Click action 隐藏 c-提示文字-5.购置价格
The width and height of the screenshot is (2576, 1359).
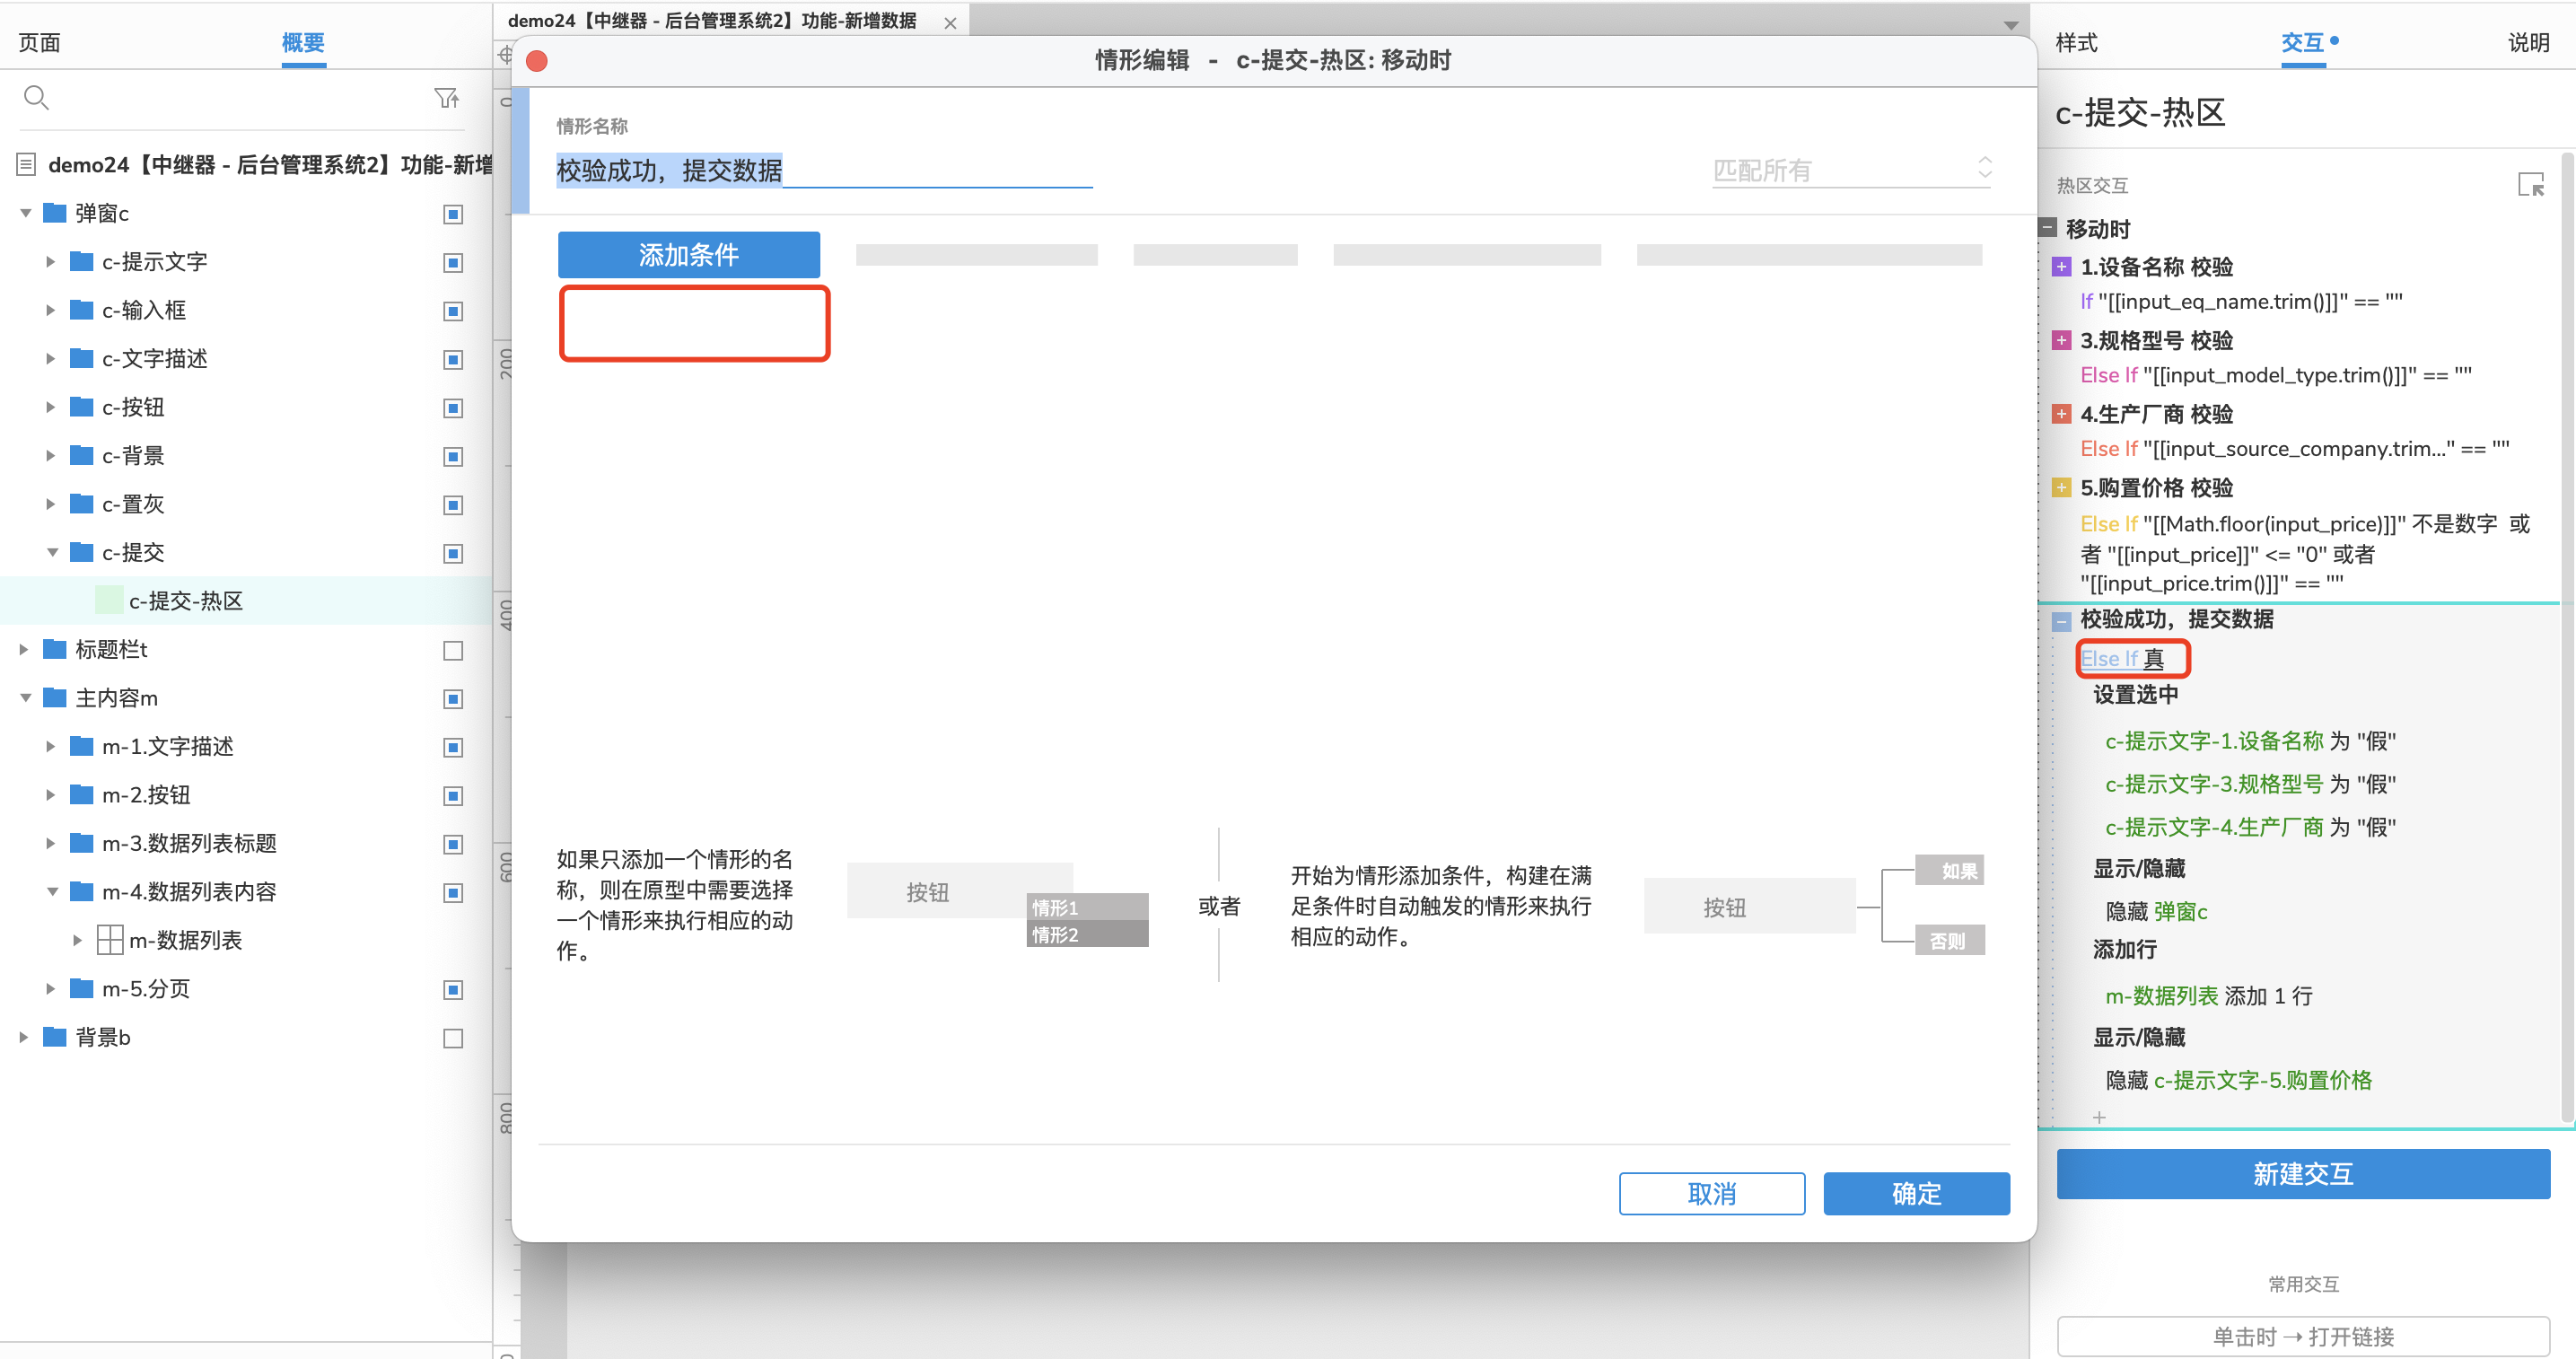tap(2238, 1080)
